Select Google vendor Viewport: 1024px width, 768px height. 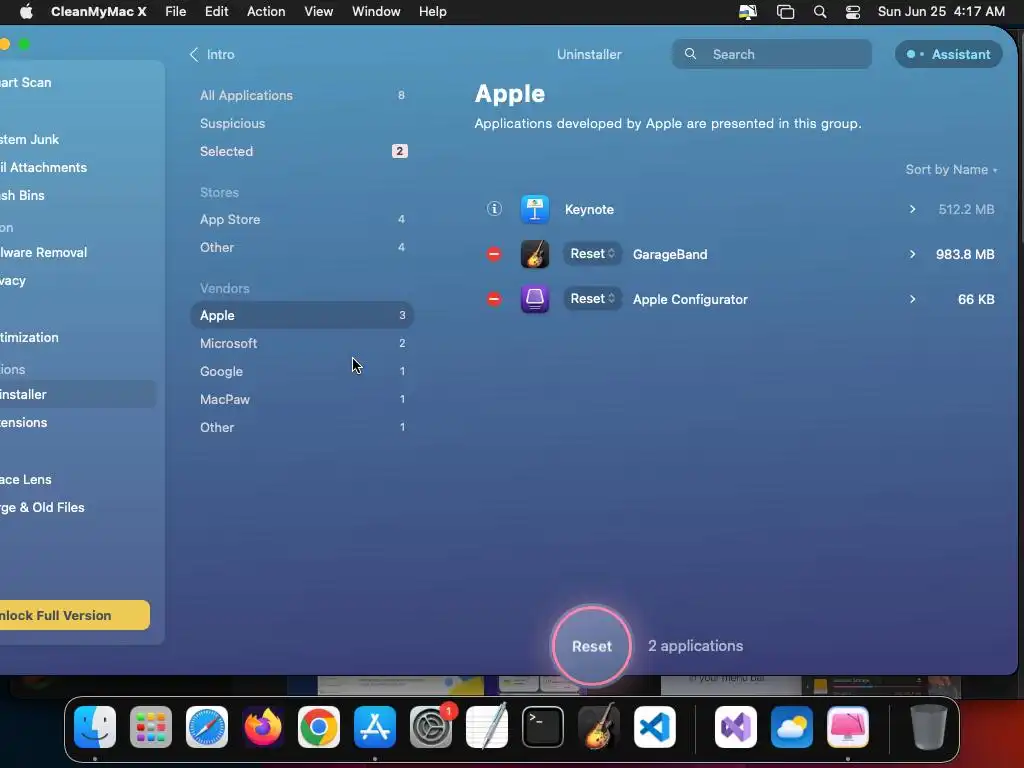pyautogui.click(x=302, y=372)
